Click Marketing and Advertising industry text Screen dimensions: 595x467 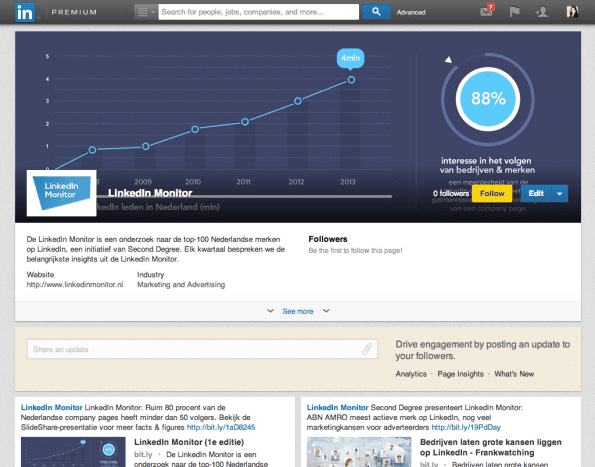[x=181, y=285]
